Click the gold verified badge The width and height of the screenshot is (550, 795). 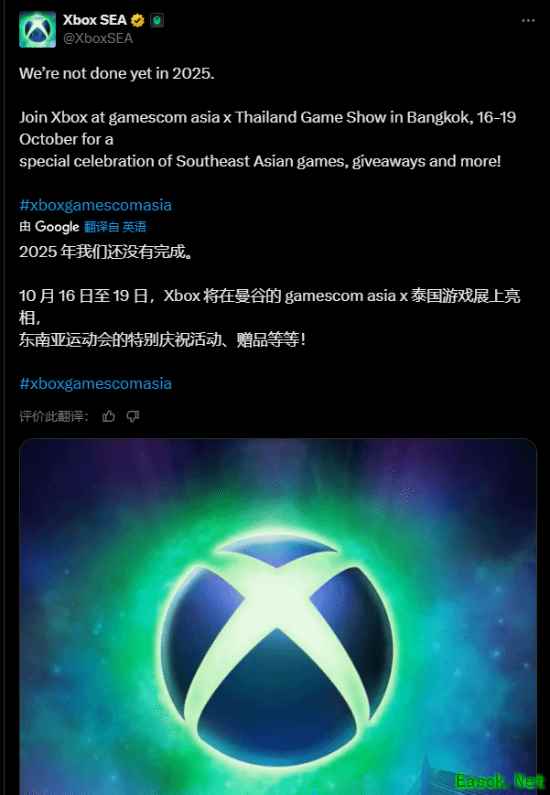pos(137,20)
